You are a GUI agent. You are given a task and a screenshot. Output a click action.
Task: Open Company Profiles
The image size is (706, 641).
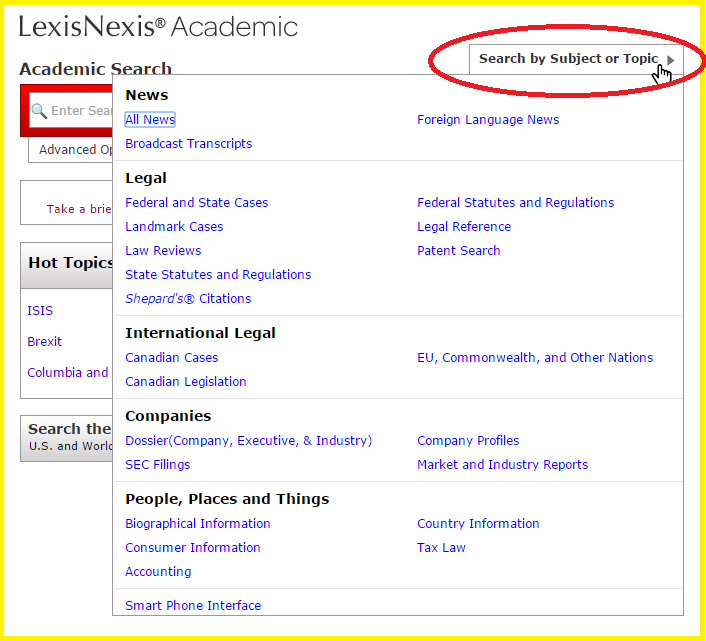[468, 441]
